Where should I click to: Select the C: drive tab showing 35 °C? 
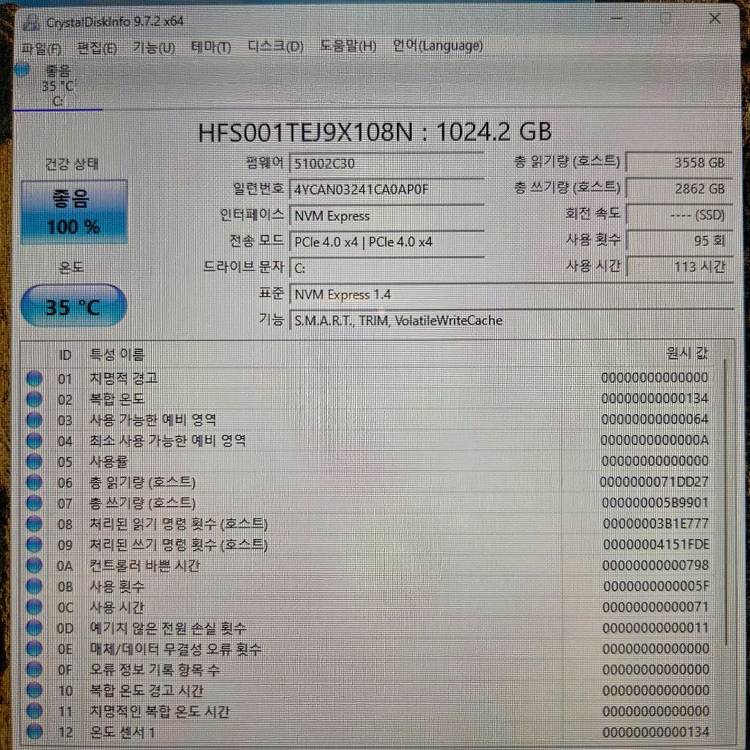[58, 86]
